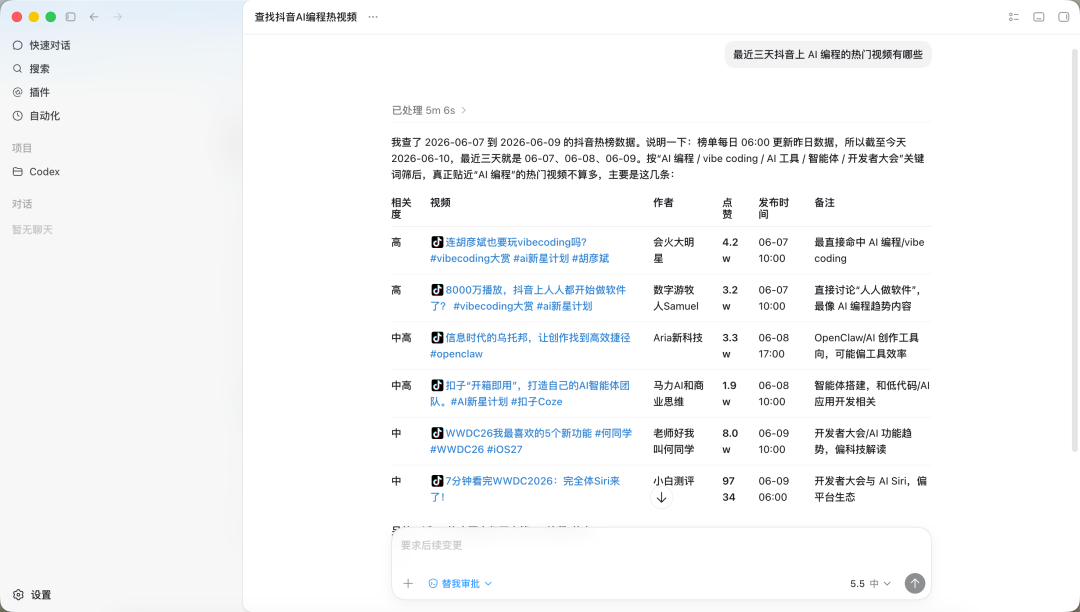Click the plus attachment button
Image resolution: width=1080 pixels, height=612 pixels.
(x=408, y=584)
